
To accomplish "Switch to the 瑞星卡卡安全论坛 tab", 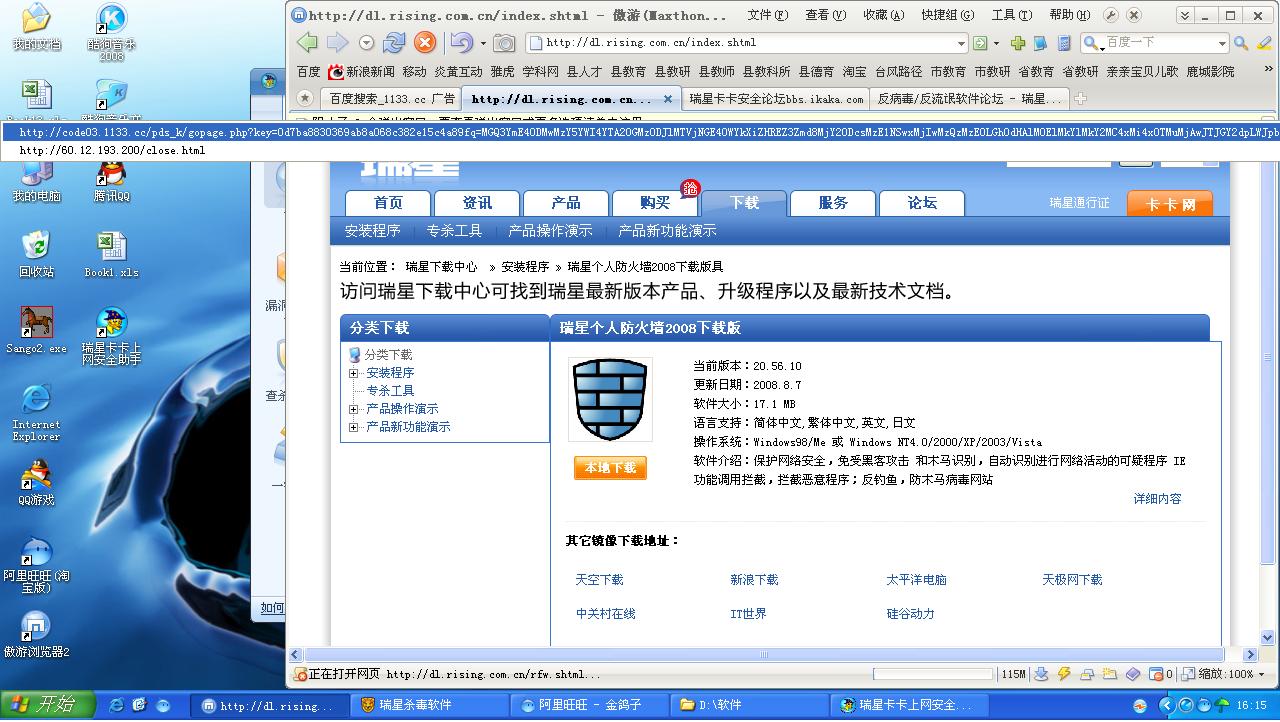I will click(x=776, y=99).
